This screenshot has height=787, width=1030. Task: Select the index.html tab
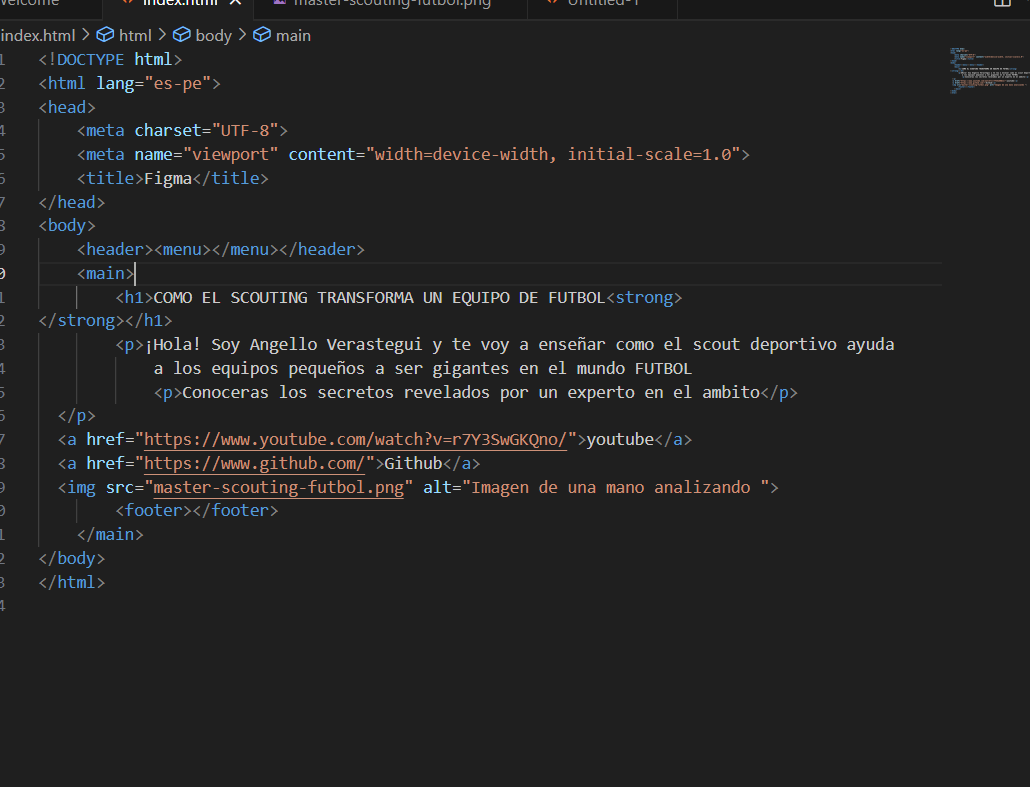point(179,3)
